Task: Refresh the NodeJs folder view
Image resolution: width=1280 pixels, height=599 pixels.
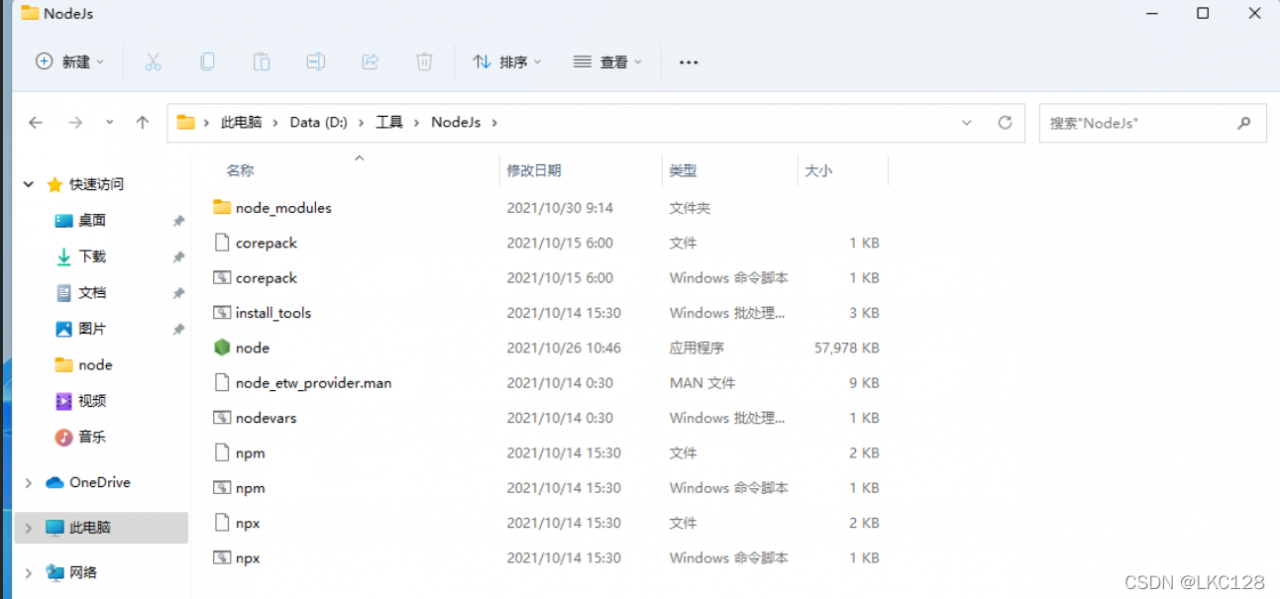Action: [x=1005, y=123]
